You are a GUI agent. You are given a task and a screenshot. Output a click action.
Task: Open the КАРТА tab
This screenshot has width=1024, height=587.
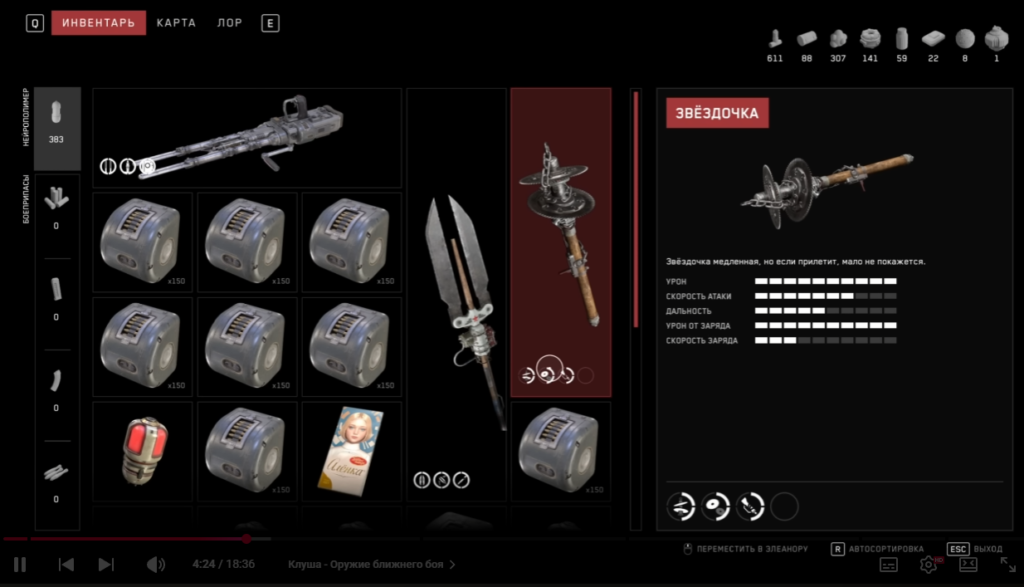pos(176,23)
